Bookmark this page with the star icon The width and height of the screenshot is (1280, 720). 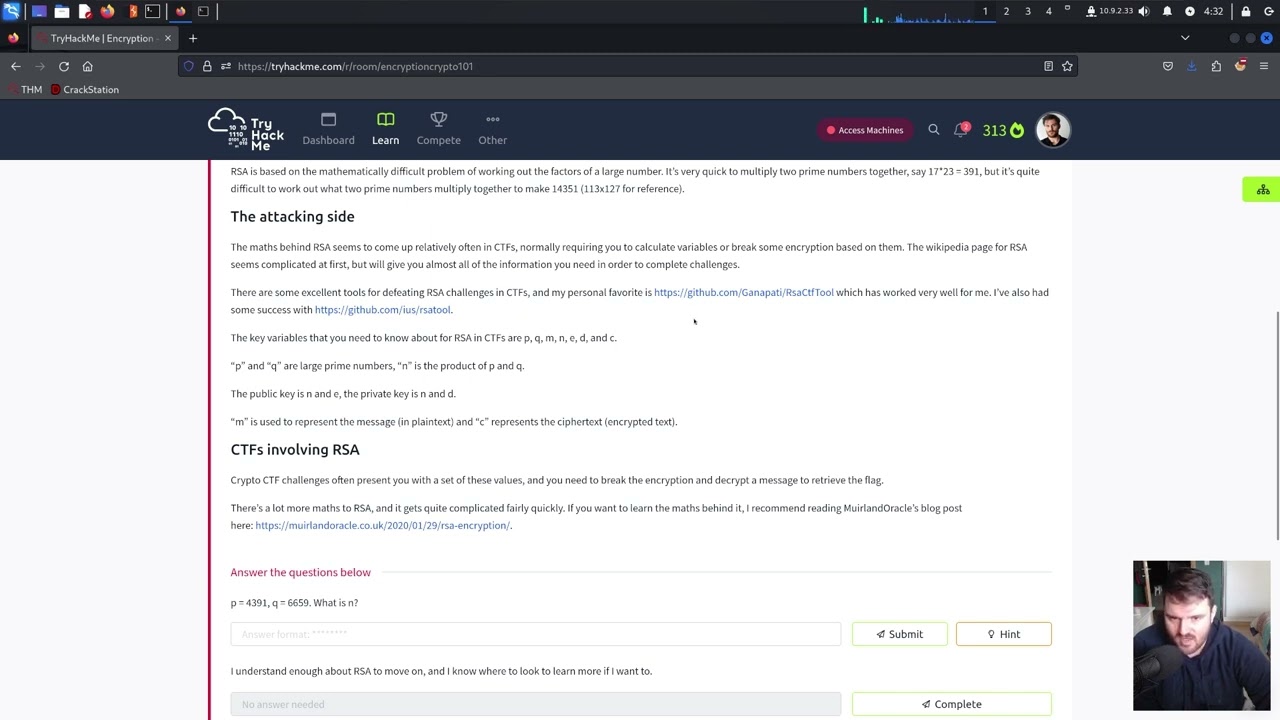[1067, 66]
